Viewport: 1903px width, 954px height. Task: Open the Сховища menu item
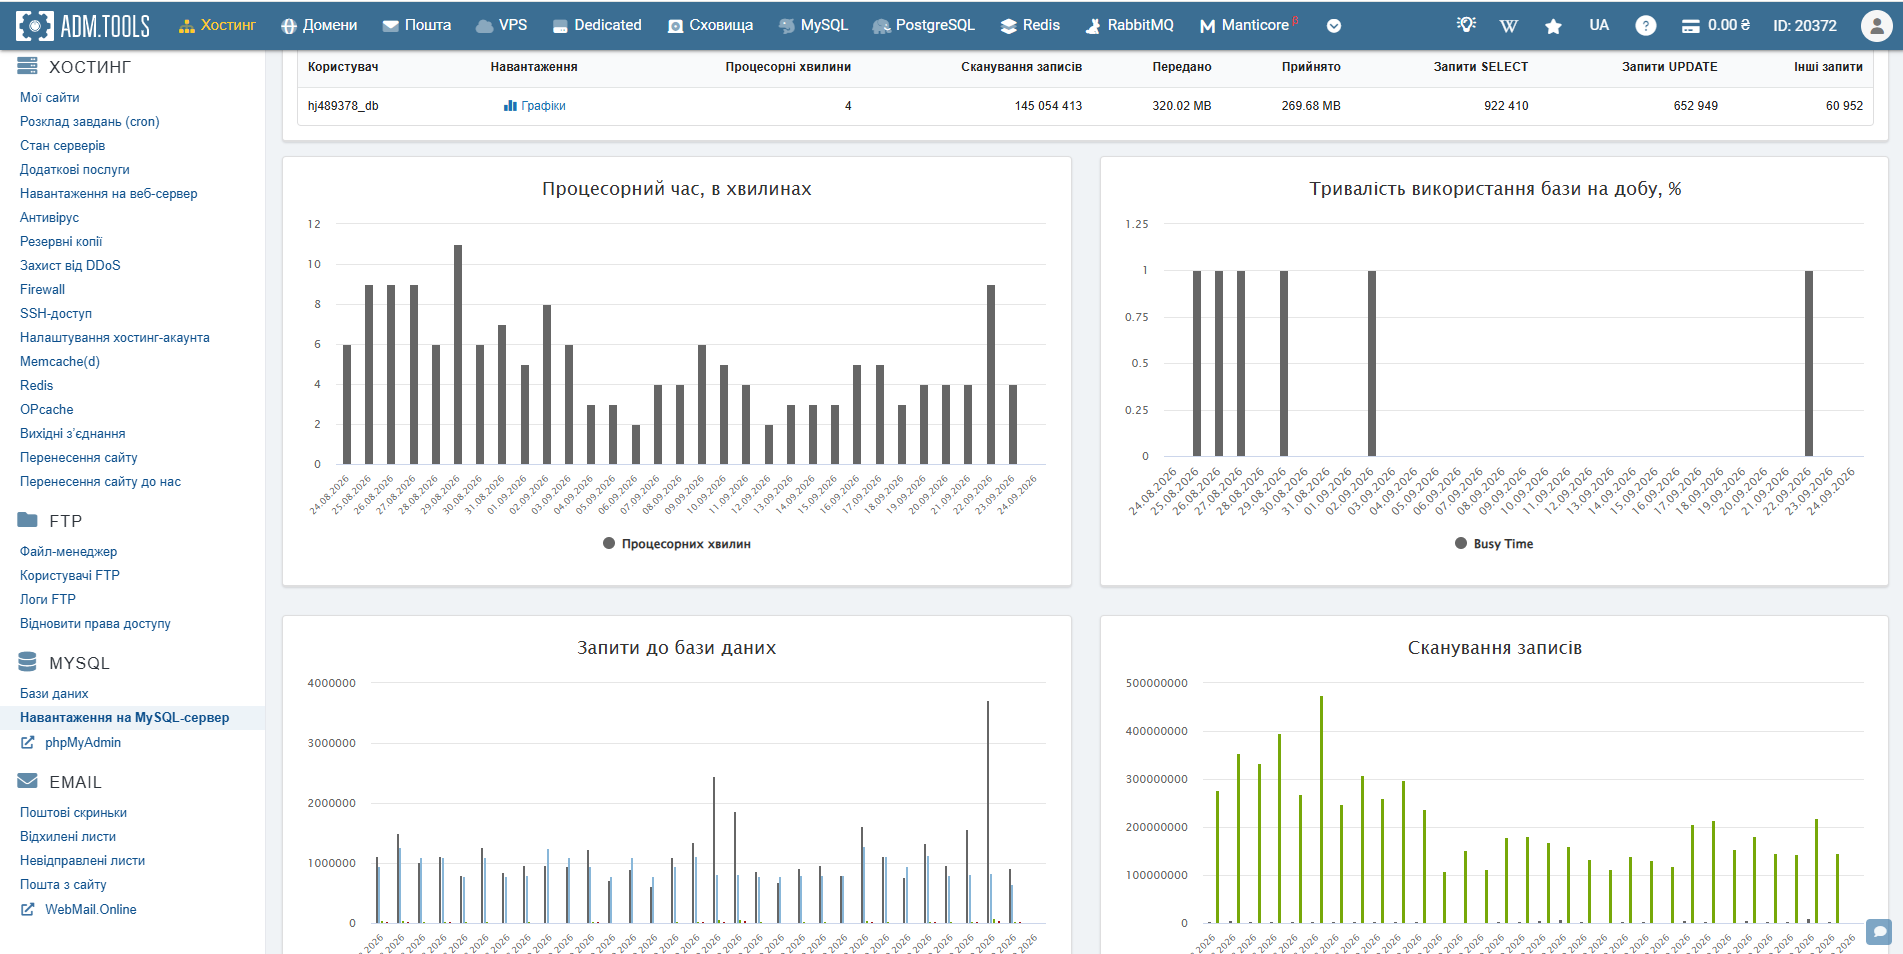[x=710, y=25]
